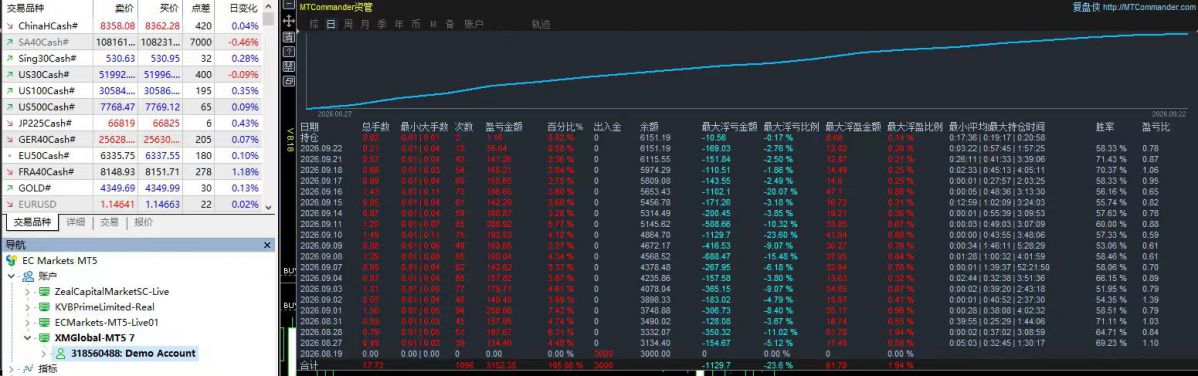Click the 禁 (disable) icon in MTCommander sidebar
The width and height of the screenshot is (1198, 376).
click(x=288, y=66)
